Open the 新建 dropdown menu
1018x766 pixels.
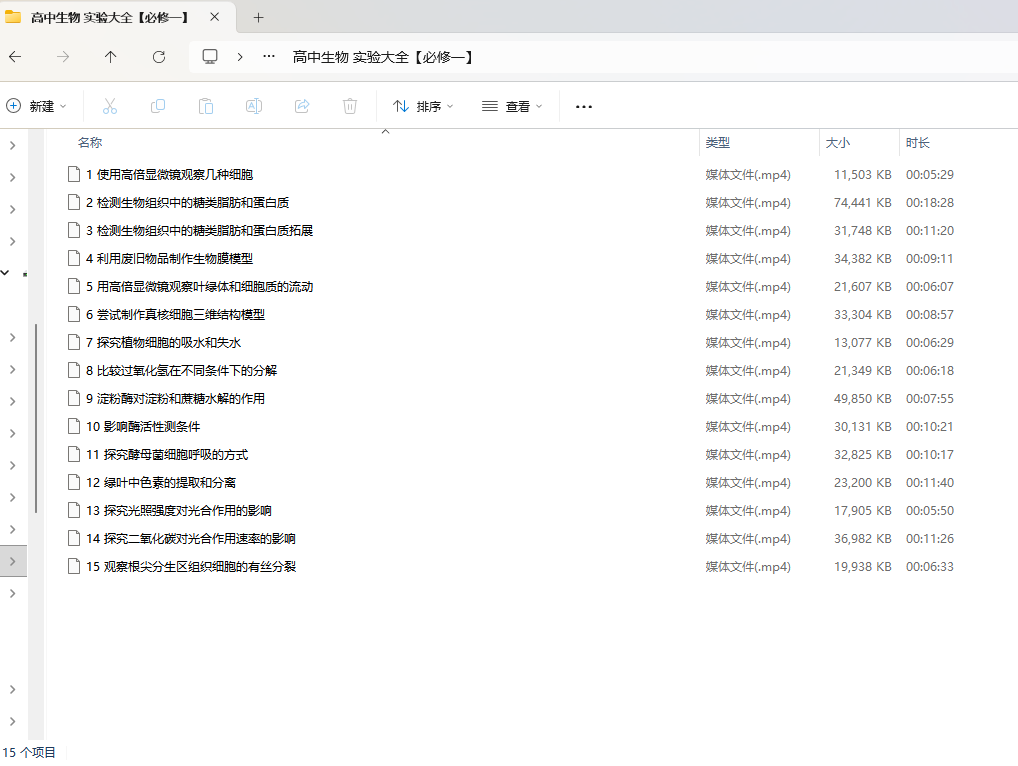pyautogui.click(x=37, y=106)
